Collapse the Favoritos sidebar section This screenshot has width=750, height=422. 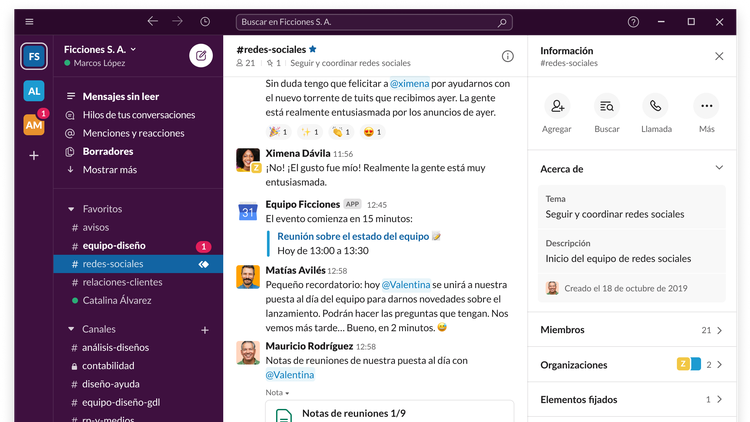click(x=71, y=209)
